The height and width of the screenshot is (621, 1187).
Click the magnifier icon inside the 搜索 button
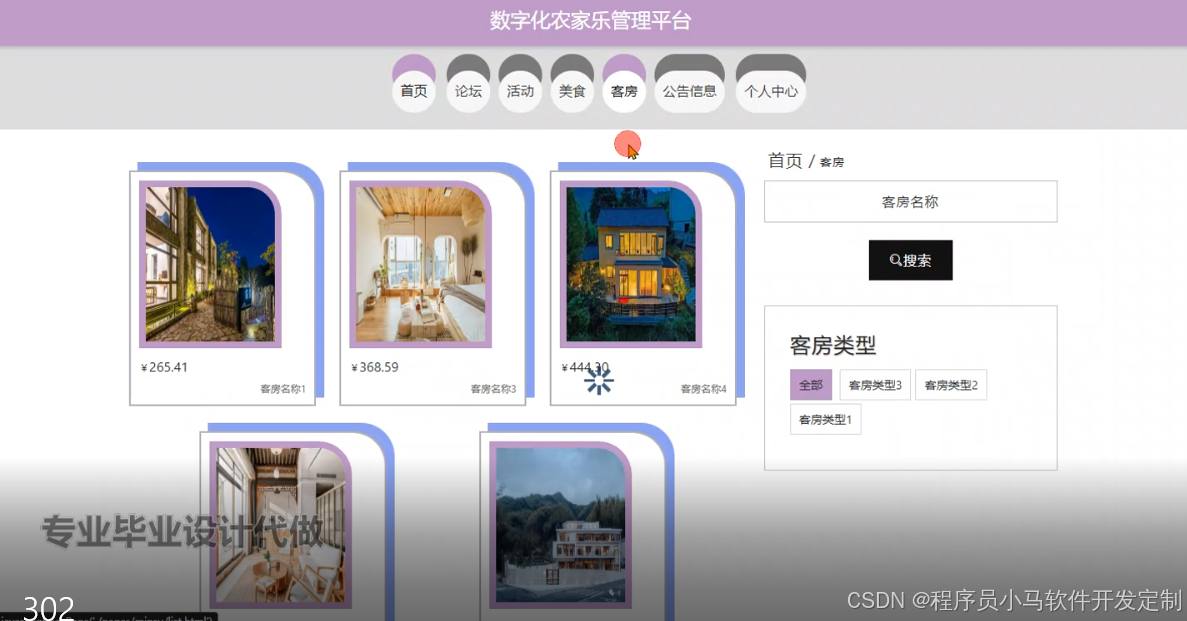894,259
